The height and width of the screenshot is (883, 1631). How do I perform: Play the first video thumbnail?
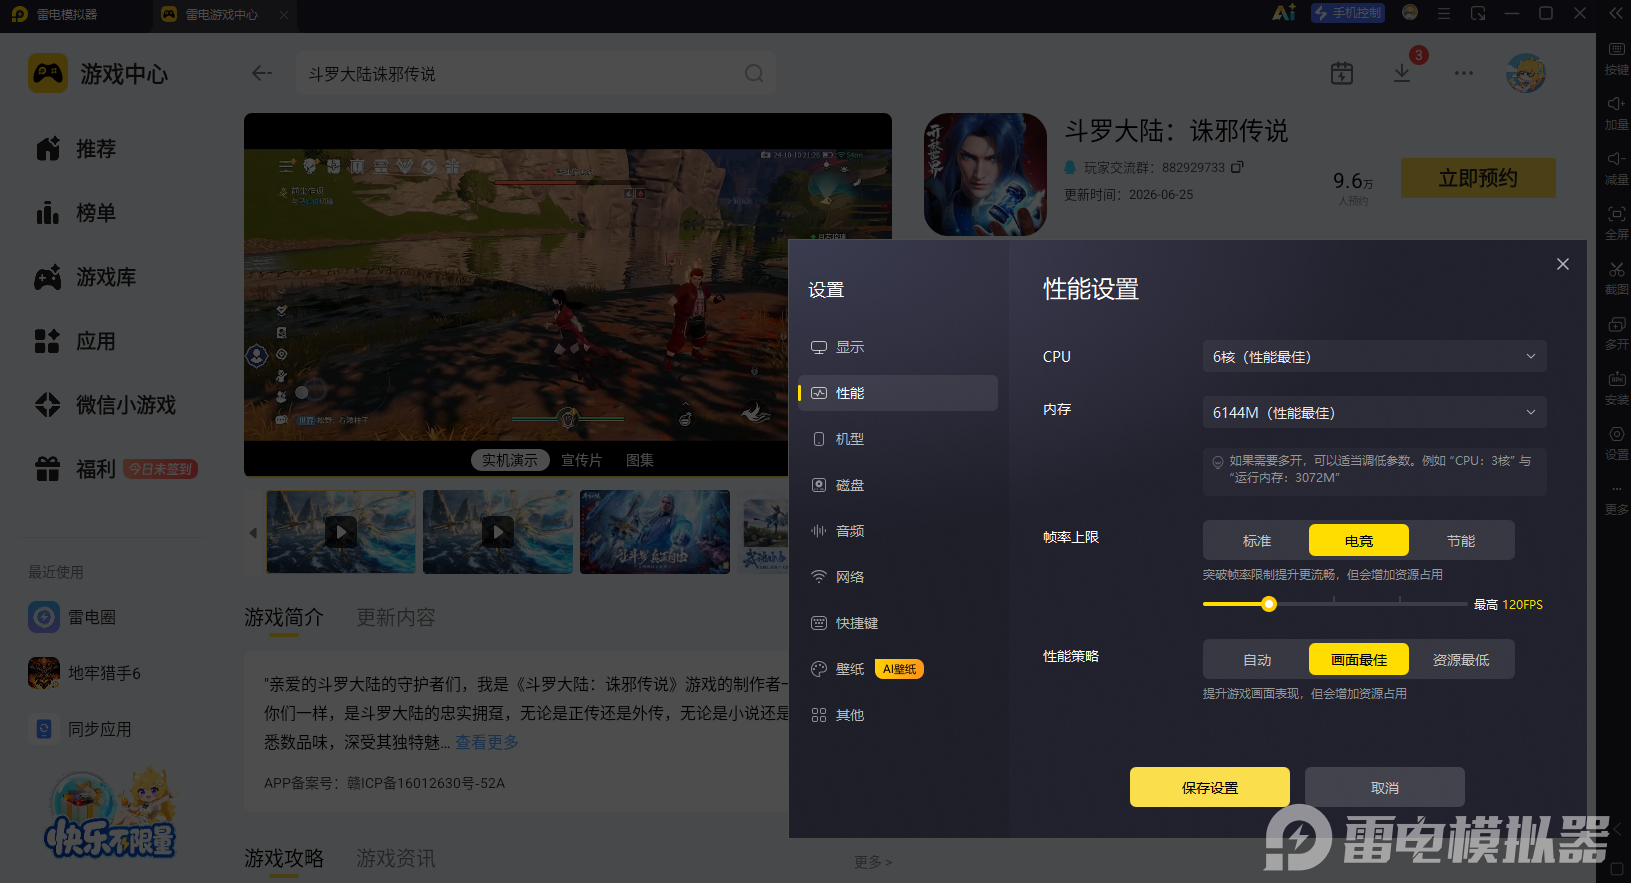tap(341, 532)
